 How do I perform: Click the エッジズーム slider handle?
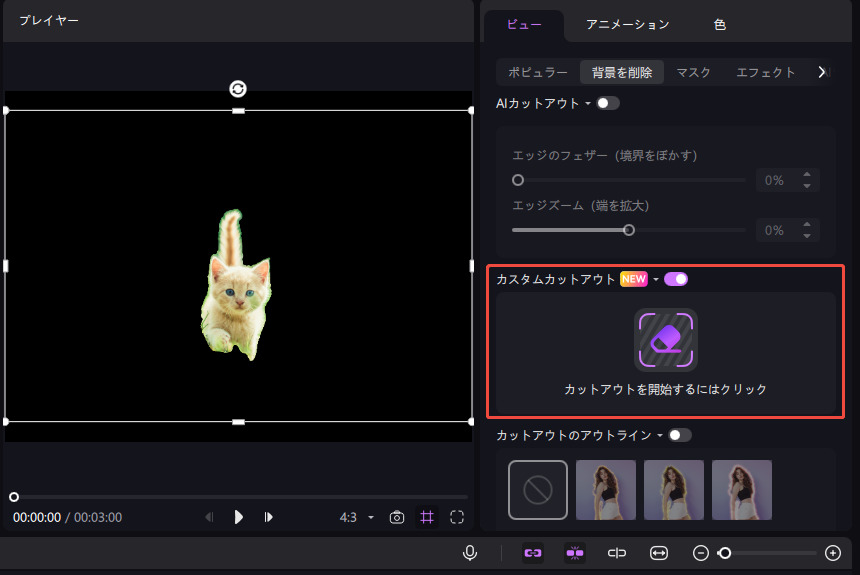(629, 229)
